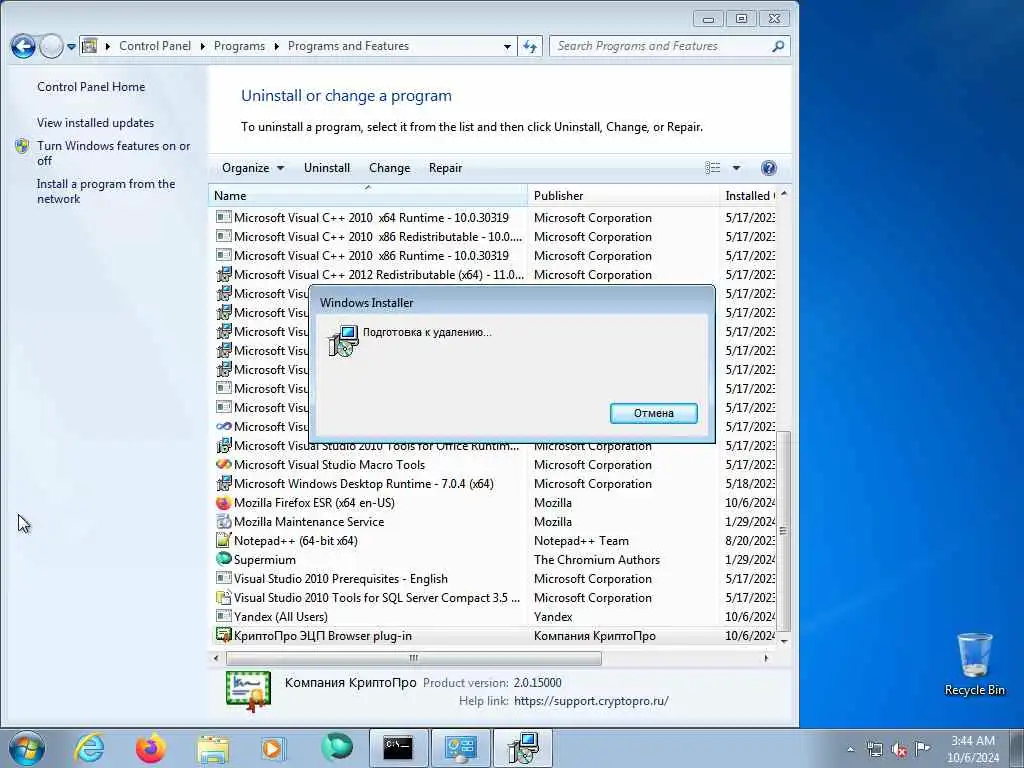Select Microsoft Visual C++ 2010 x86 Redistributable row
Image resolution: width=1024 pixels, height=768 pixels.
[493, 236]
